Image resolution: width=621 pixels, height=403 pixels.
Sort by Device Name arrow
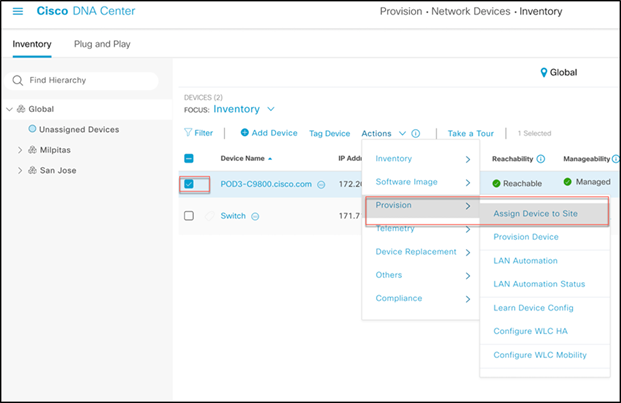[270, 159]
